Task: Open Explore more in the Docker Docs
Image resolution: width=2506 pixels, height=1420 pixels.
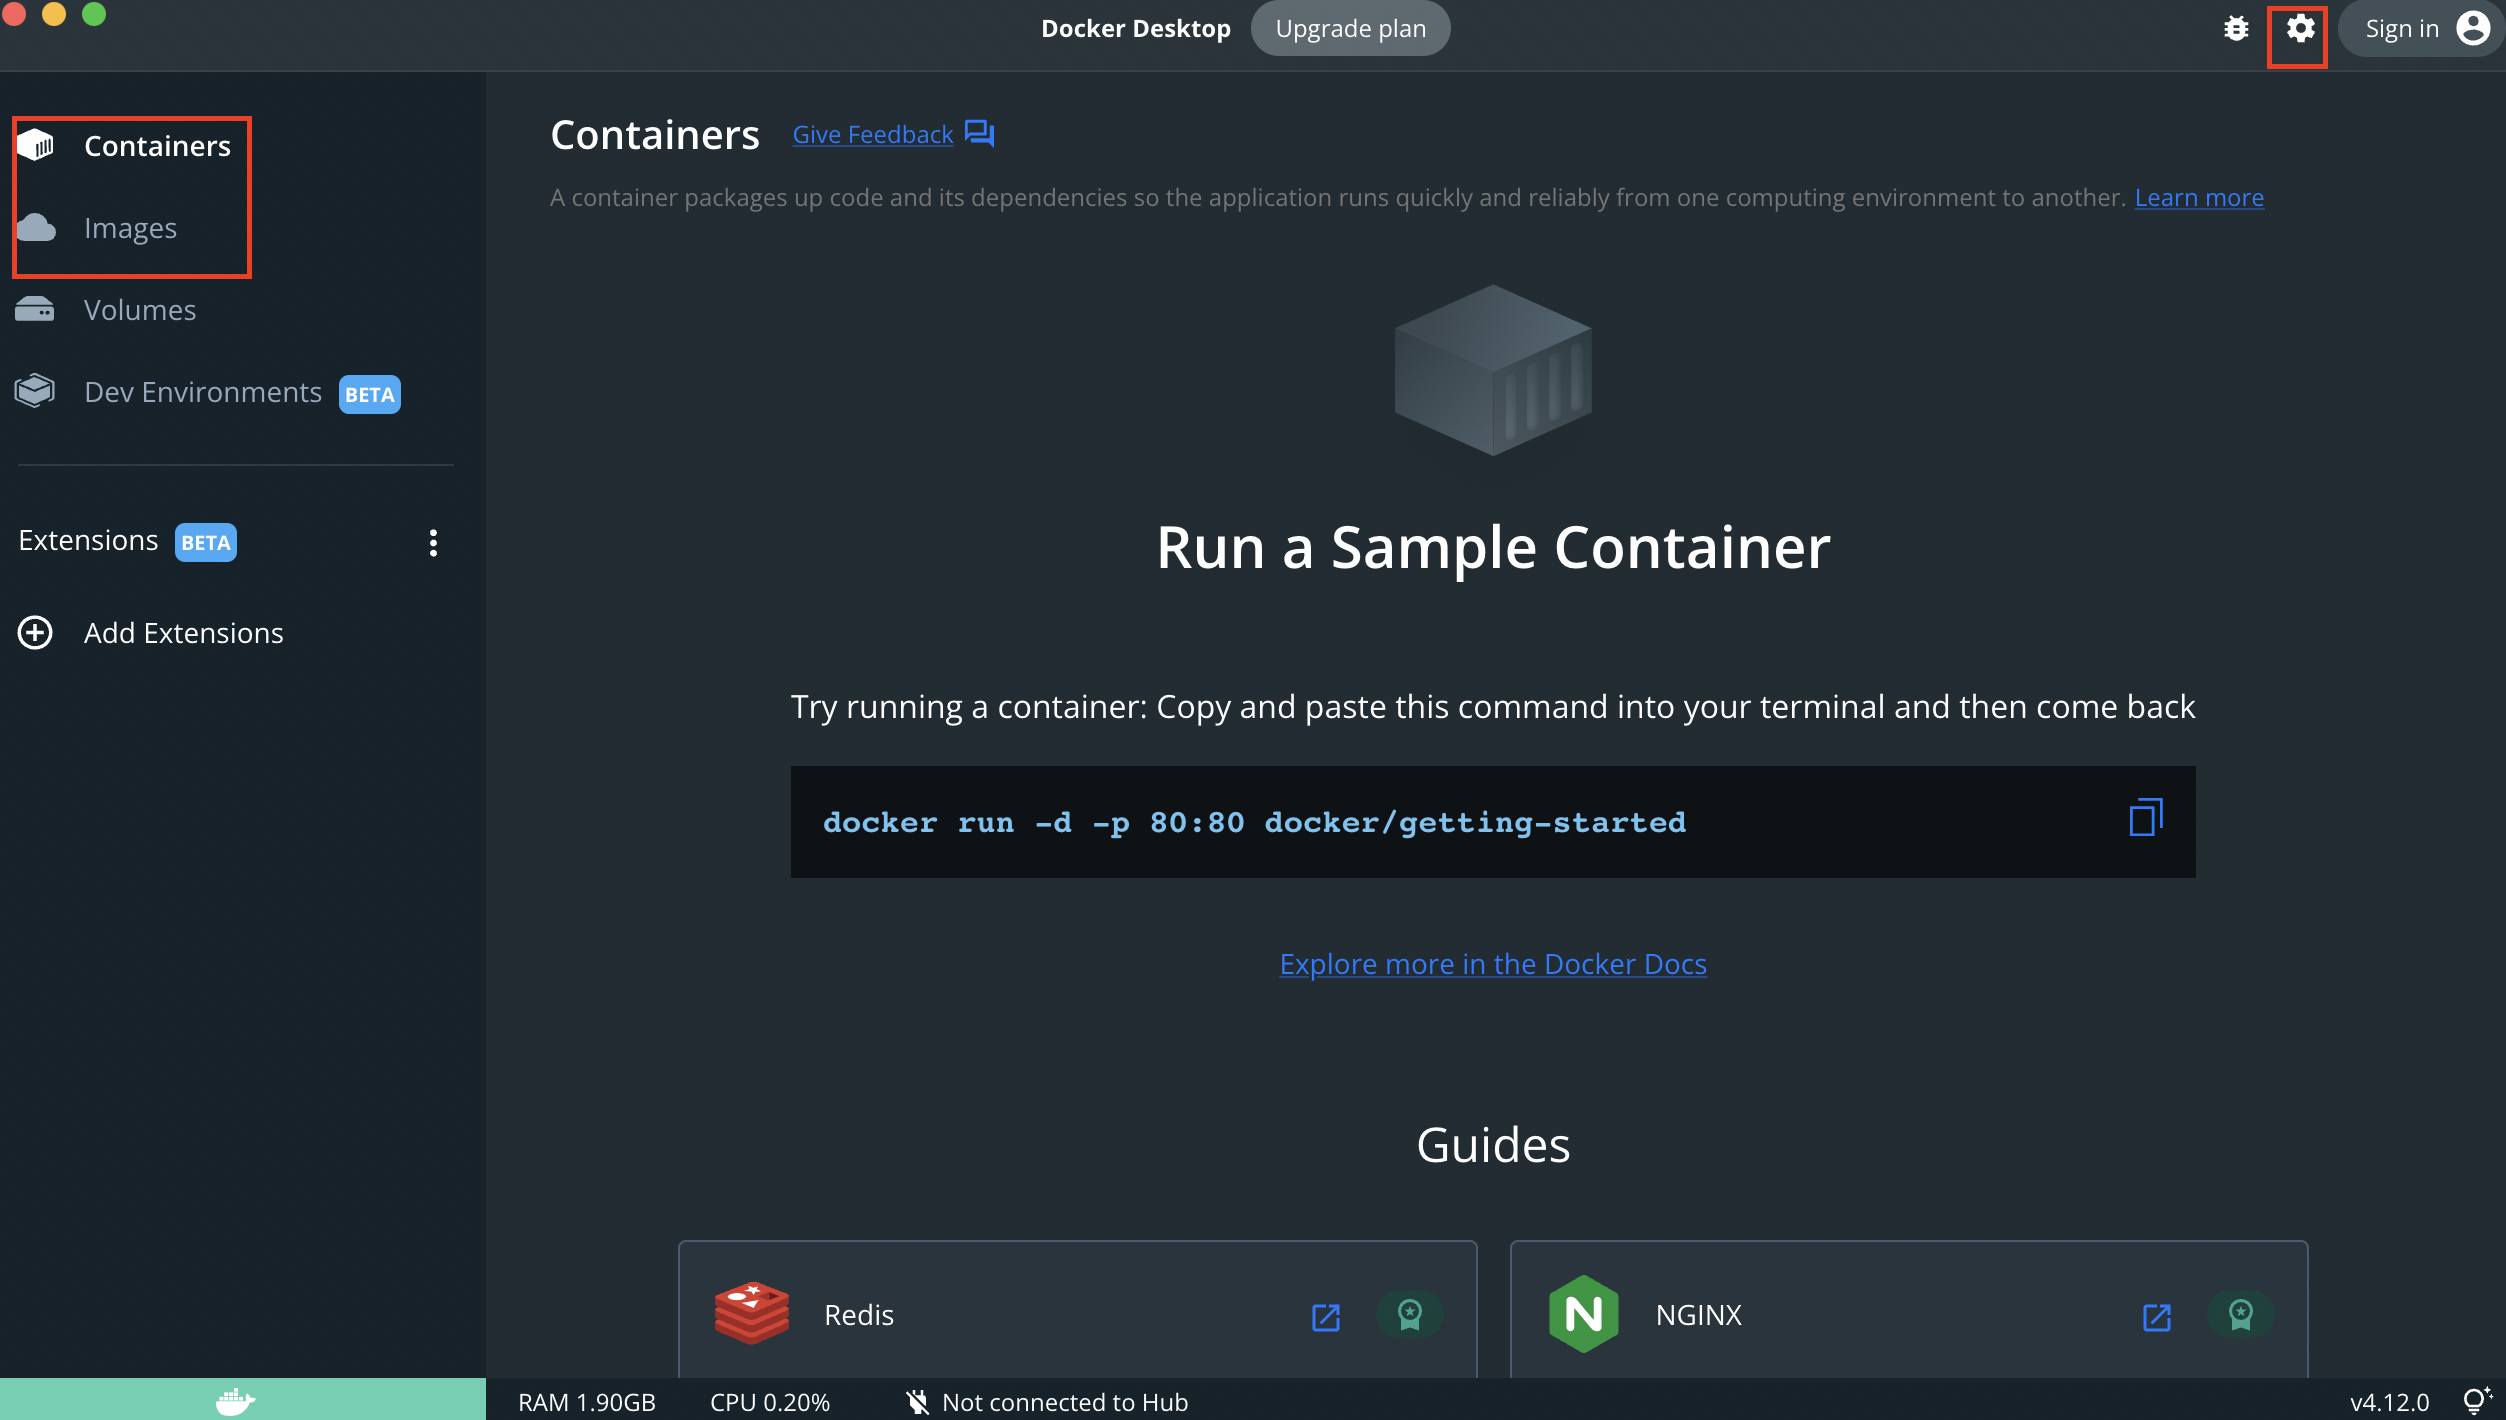Action: click(x=1492, y=964)
